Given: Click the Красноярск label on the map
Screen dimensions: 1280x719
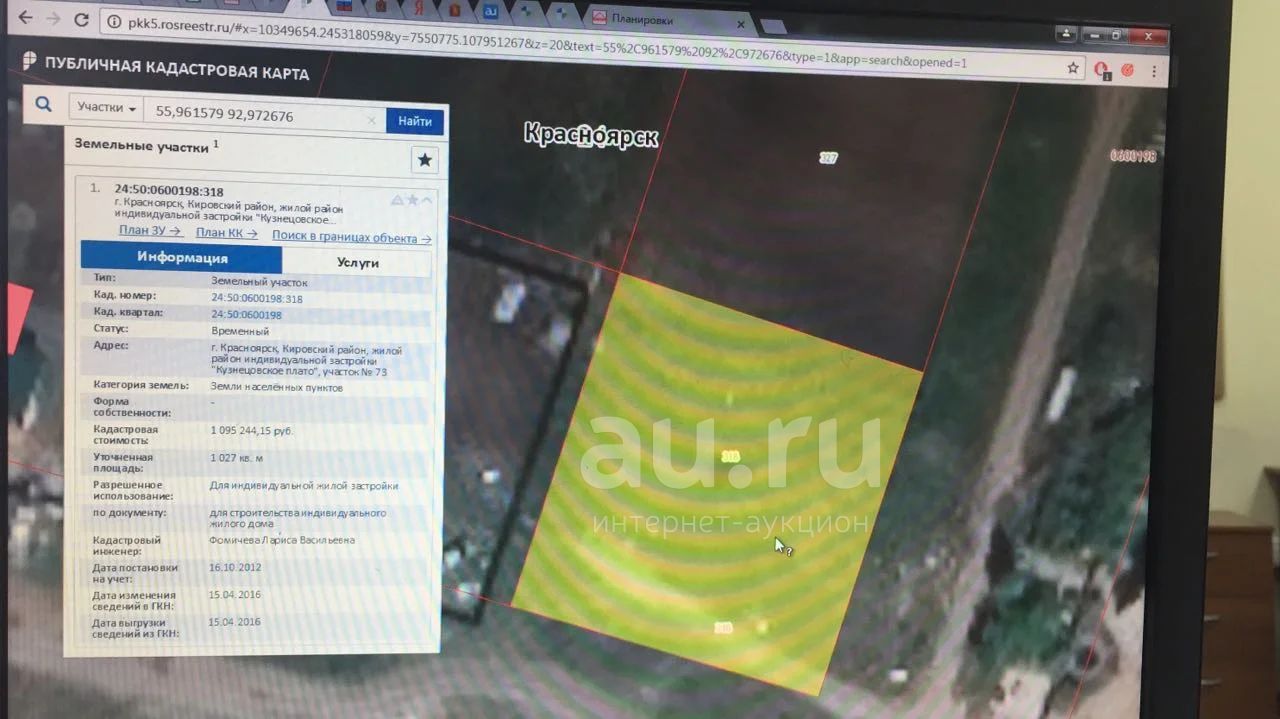Looking at the screenshot, I should pos(591,135).
